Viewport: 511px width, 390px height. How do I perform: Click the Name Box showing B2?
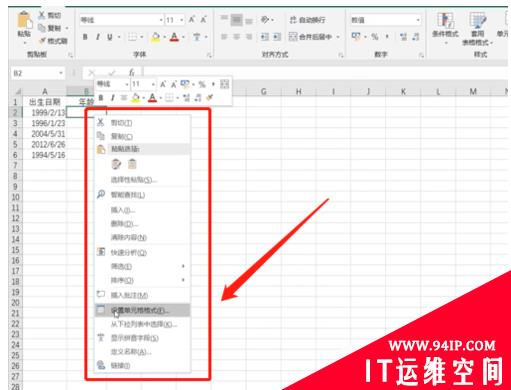click(38, 73)
